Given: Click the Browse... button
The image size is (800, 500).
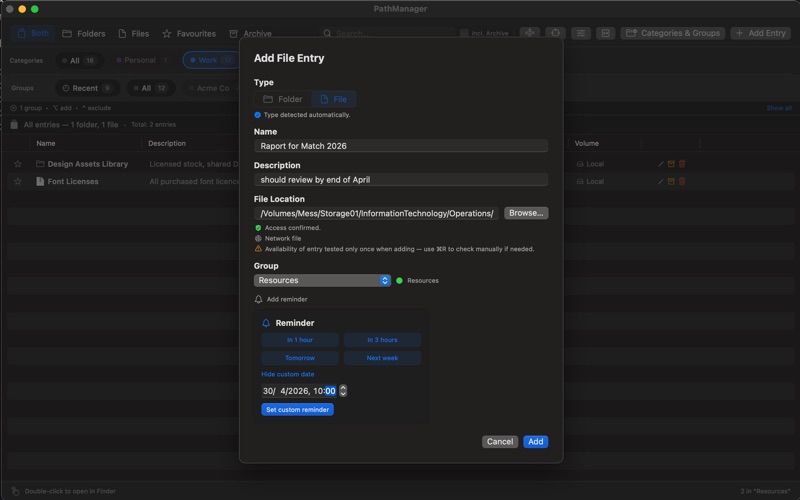Looking at the screenshot, I should point(526,213).
